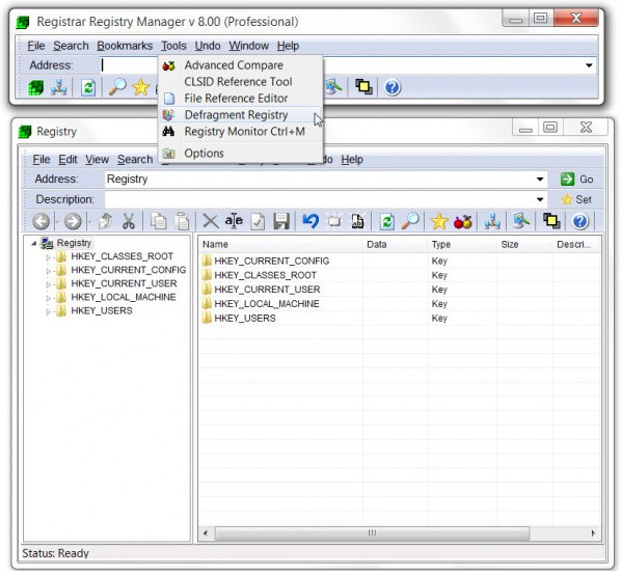Expand HKEY_CLASSES_ROOT in the tree
620x571 pixels.
point(48,257)
